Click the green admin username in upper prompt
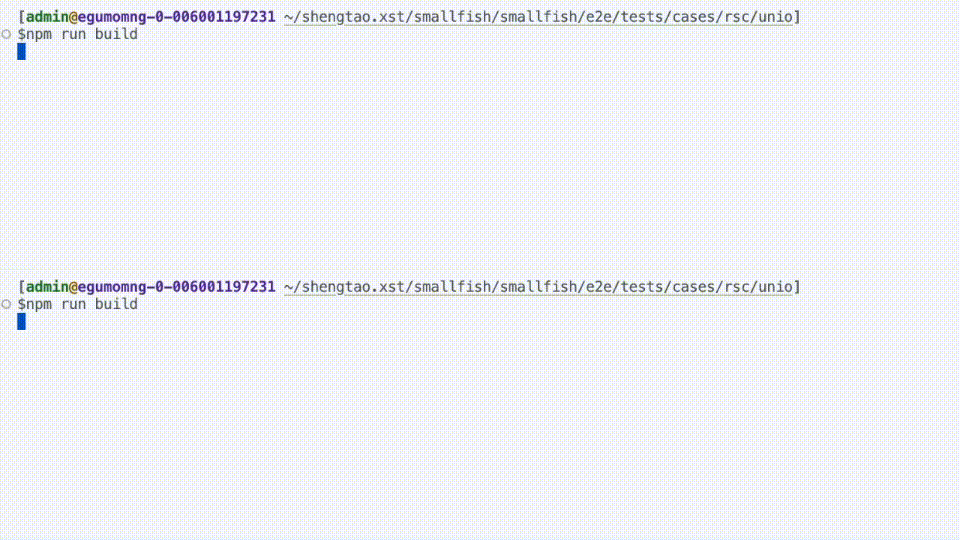The image size is (960, 540). point(47,17)
